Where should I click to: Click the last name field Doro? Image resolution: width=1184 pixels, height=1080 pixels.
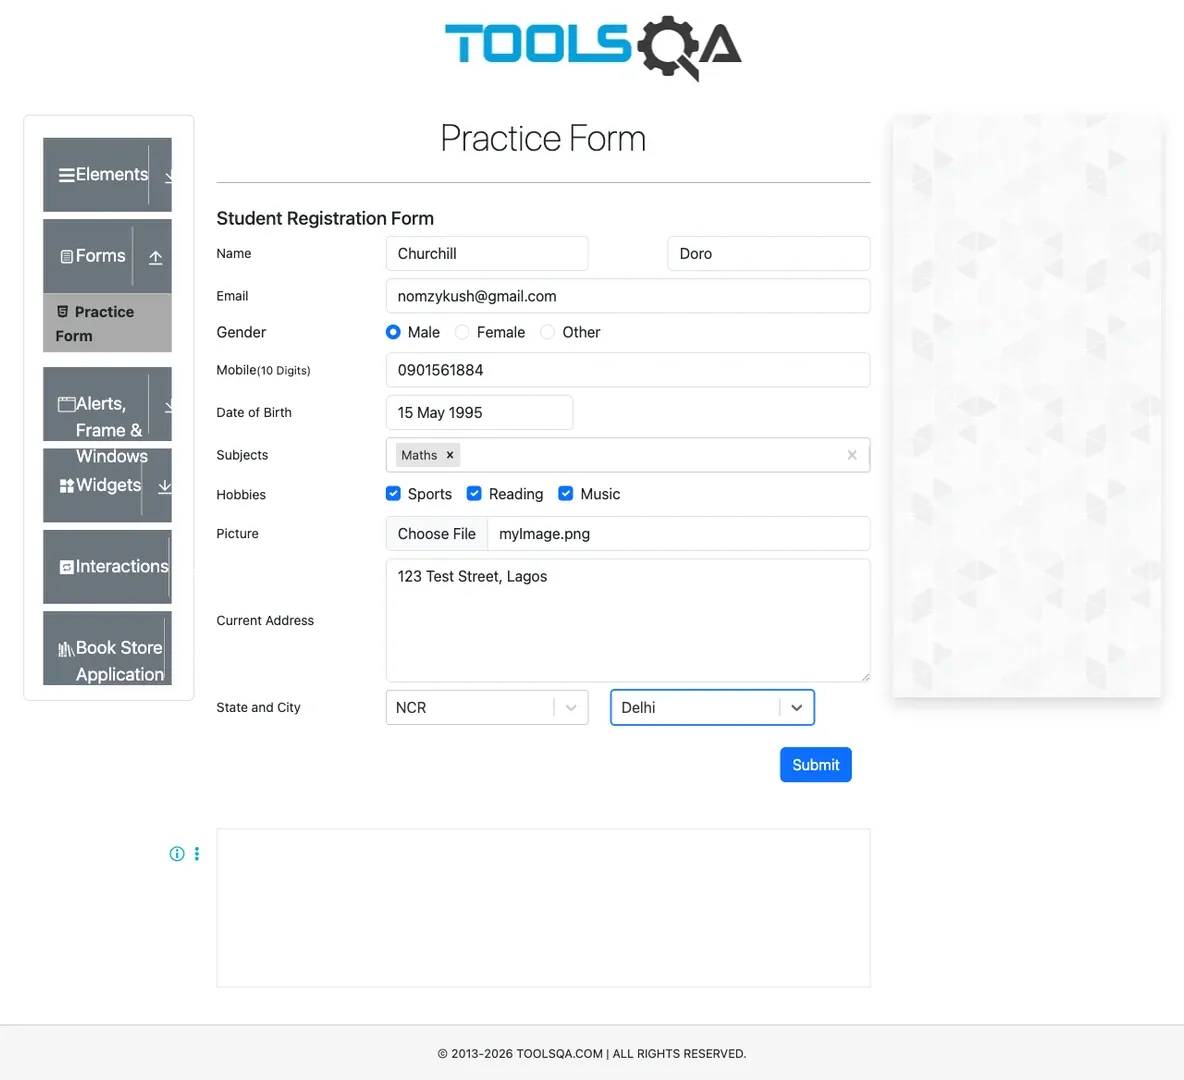pos(769,254)
